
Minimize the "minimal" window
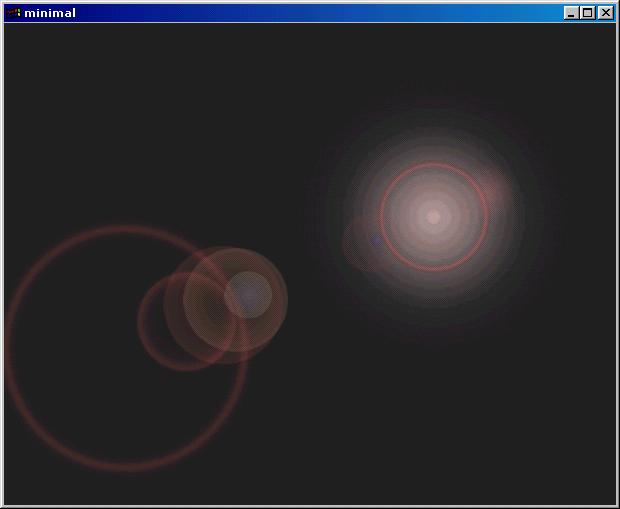pyautogui.click(x=571, y=13)
